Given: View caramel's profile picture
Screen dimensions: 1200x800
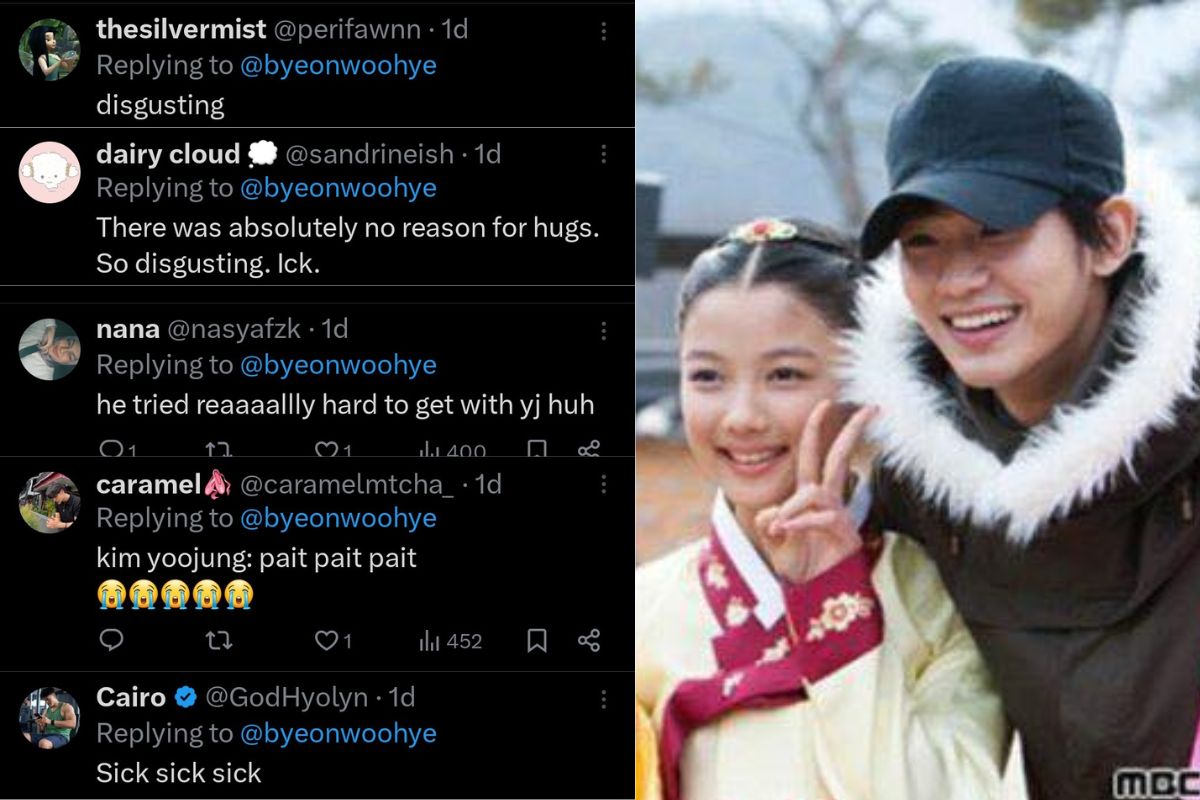Looking at the screenshot, I should 49,502.
